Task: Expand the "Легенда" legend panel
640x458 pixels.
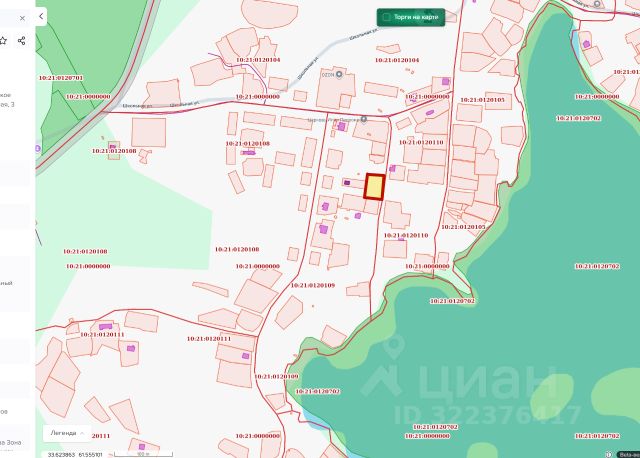Action: tap(67, 433)
